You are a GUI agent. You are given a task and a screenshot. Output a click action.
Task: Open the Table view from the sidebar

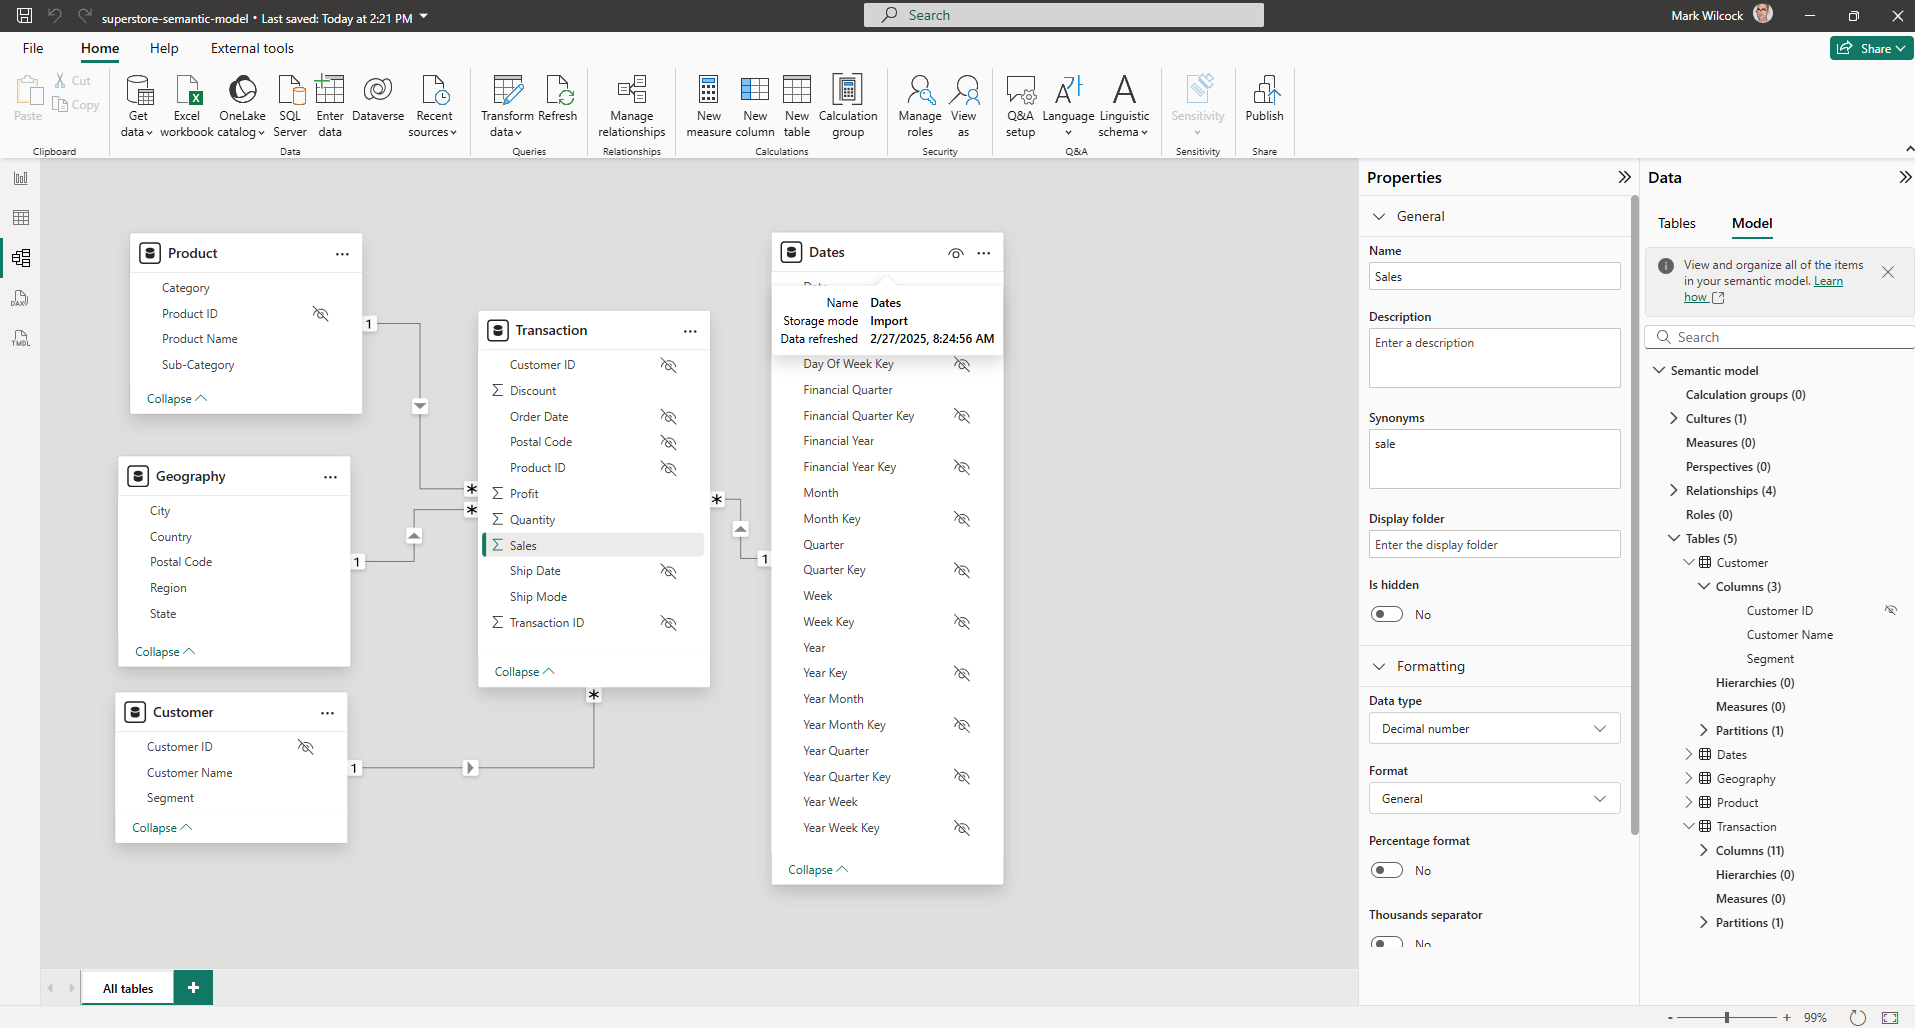(x=21, y=217)
